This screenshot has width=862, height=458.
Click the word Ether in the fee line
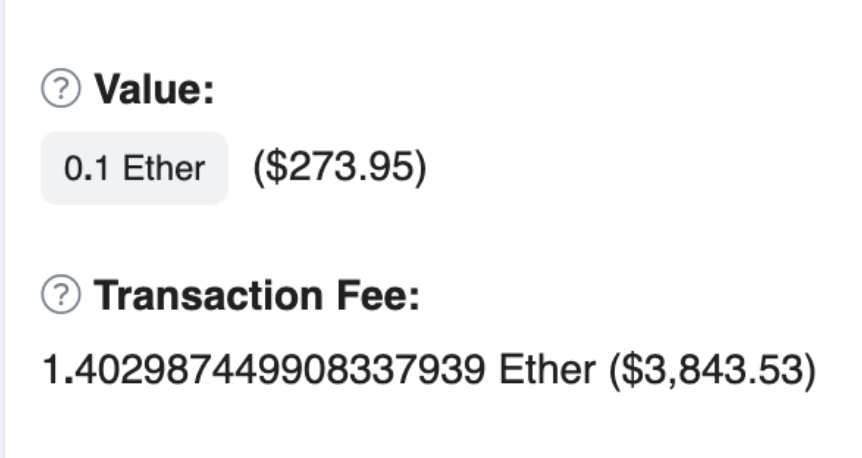548,371
